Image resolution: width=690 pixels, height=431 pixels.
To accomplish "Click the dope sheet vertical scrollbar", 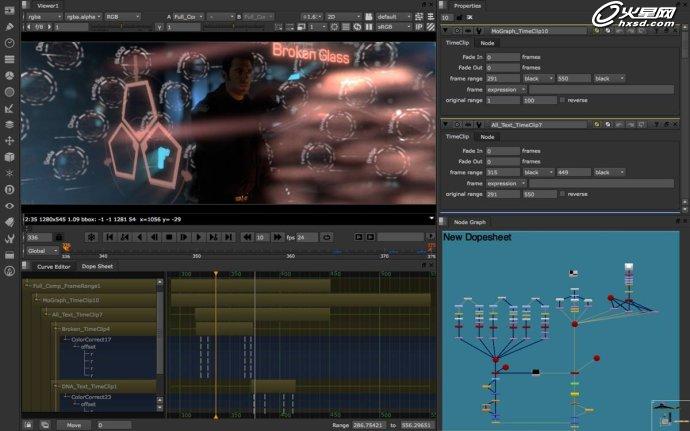I will click(x=160, y=335).
